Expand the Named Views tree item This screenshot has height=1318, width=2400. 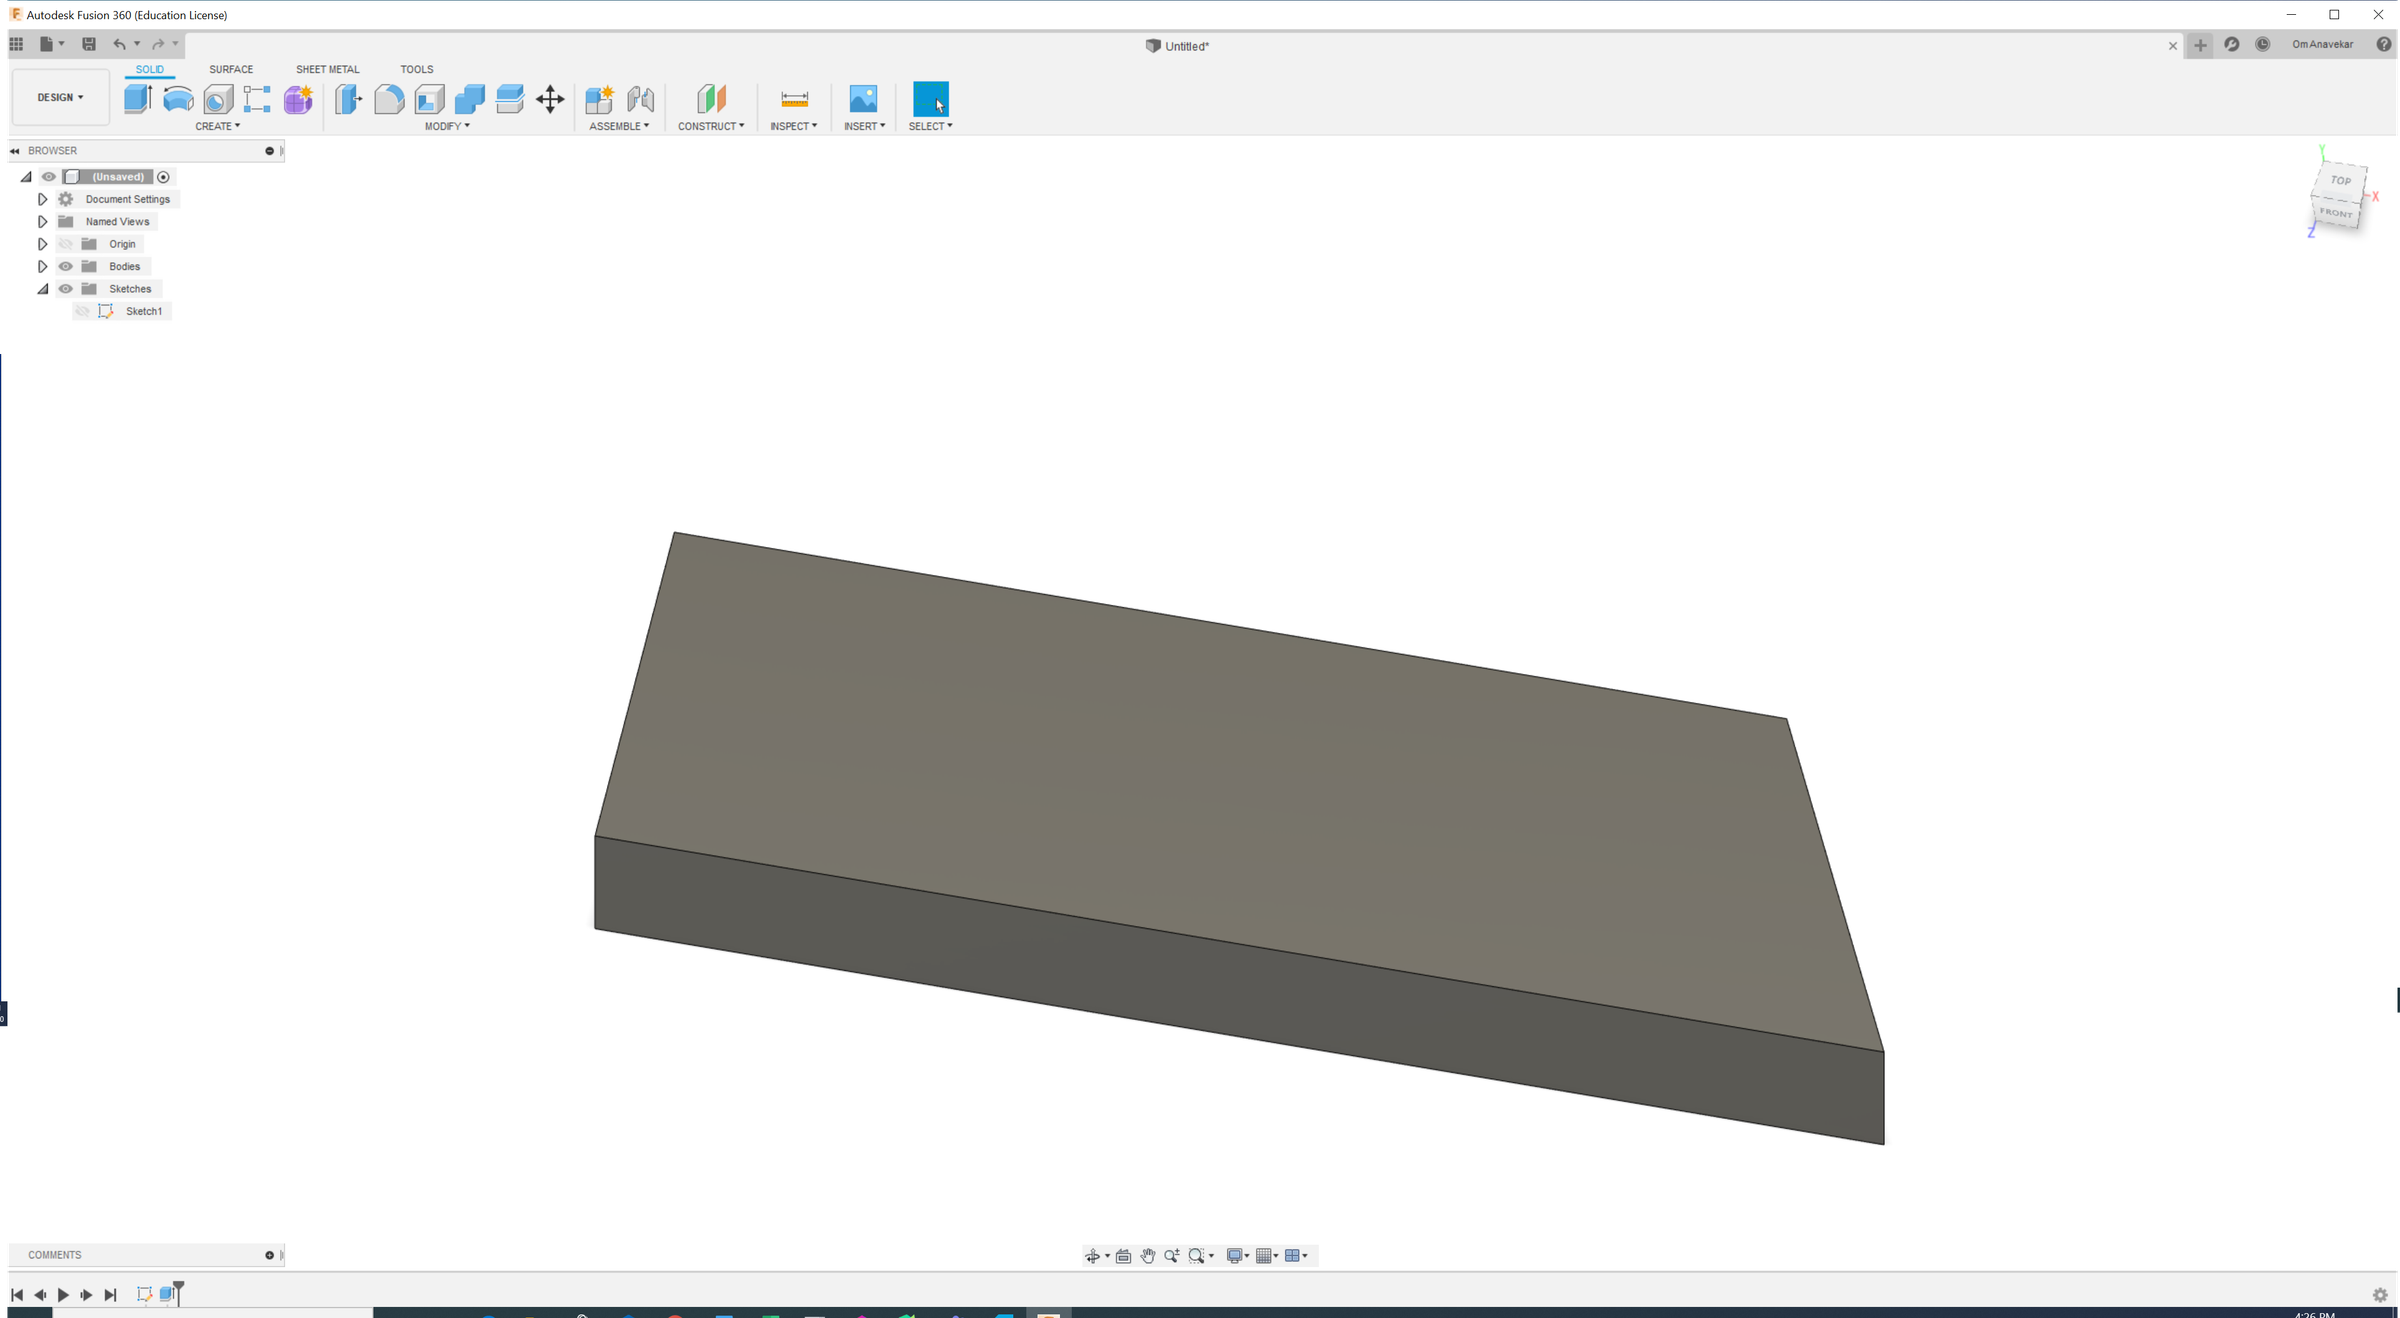click(x=42, y=221)
